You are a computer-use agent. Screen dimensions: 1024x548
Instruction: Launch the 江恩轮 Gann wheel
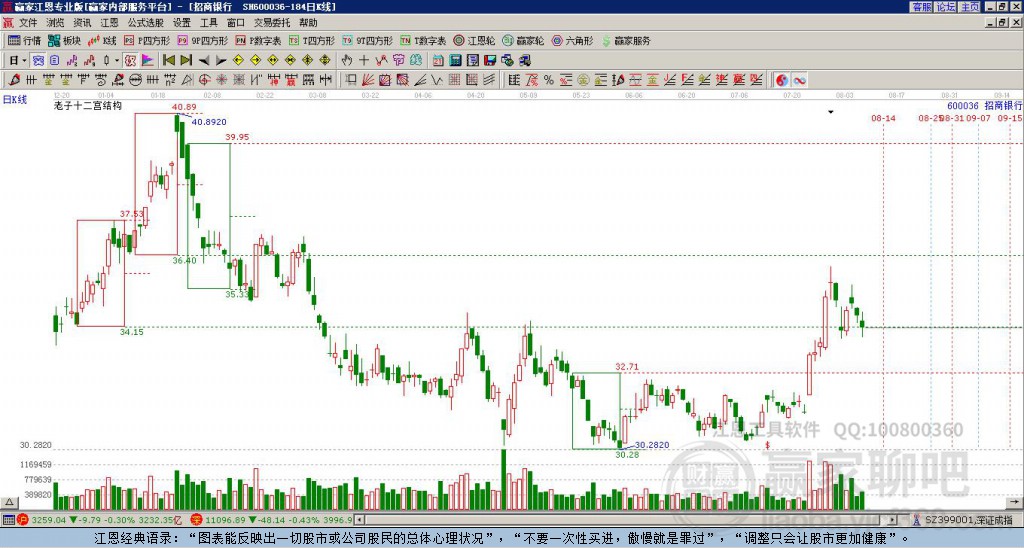click(x=474, y=40)
